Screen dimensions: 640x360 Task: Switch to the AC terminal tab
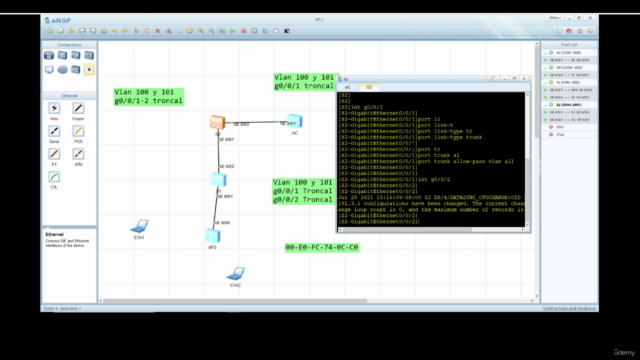coord(347,87)
